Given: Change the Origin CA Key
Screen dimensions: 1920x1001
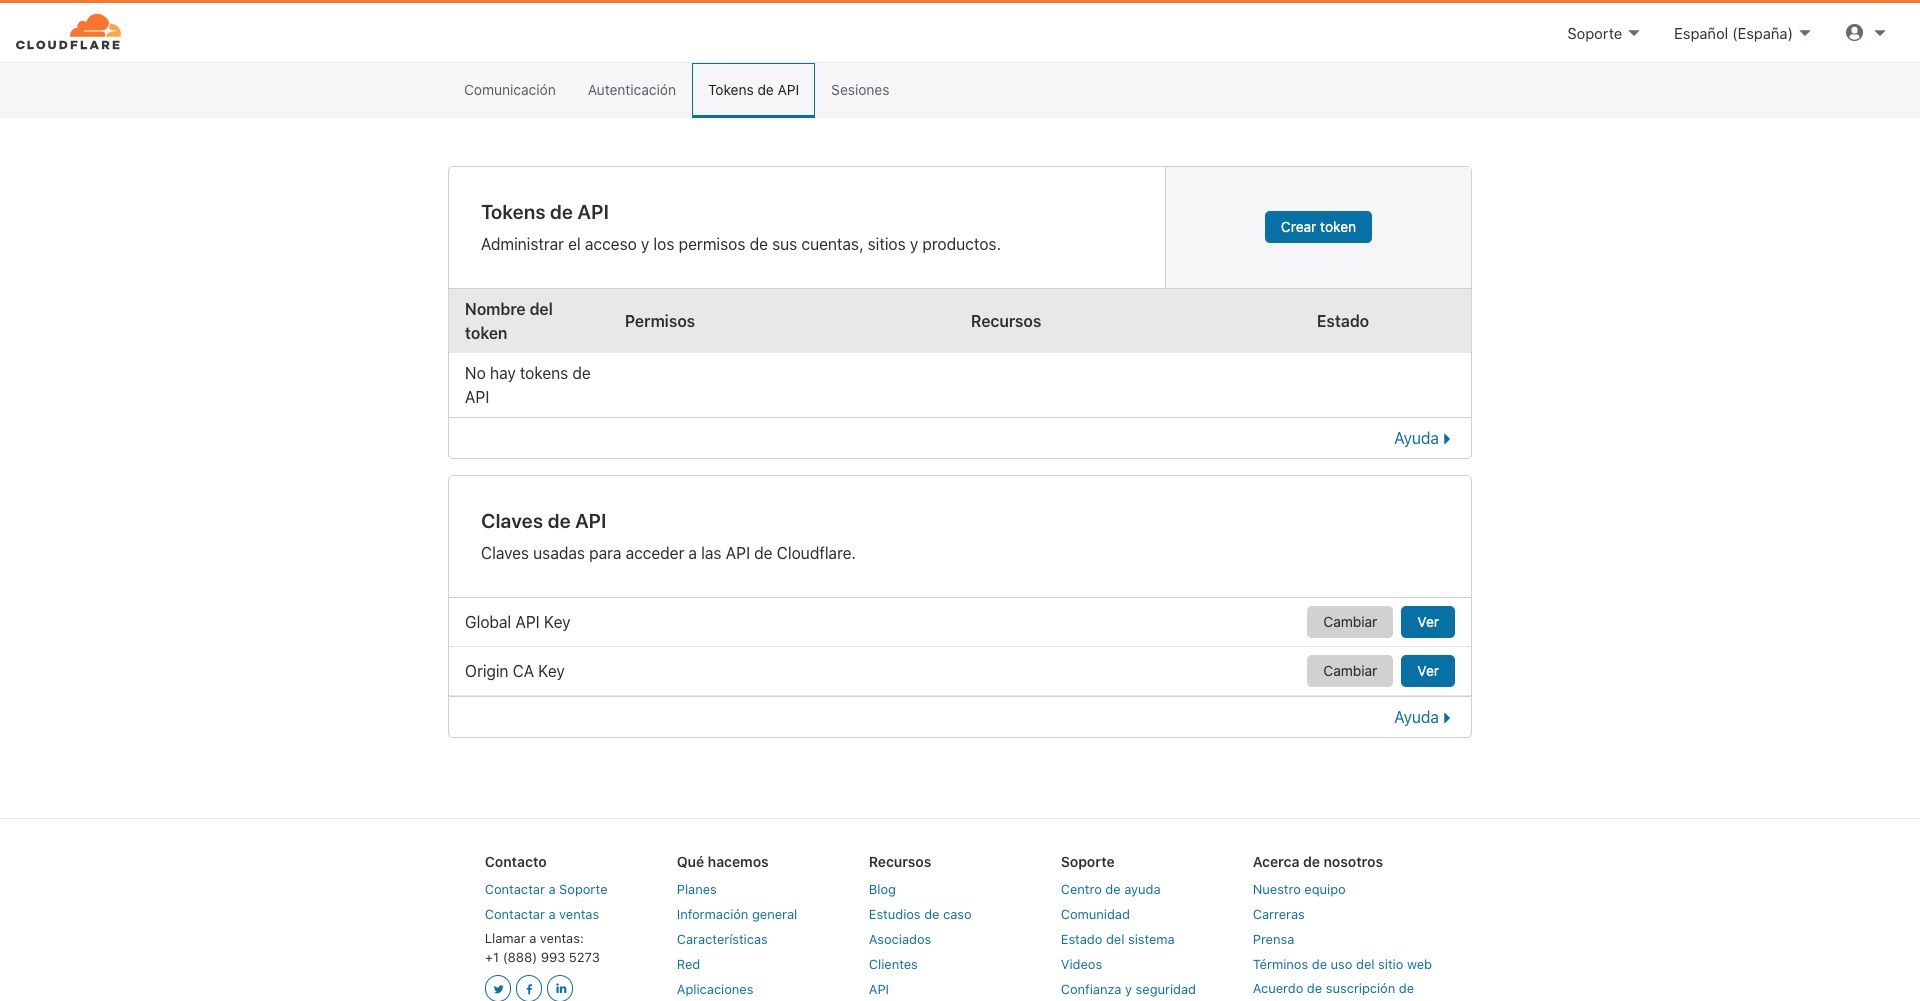Looking at the screenshot, I should pos(1349,671).
